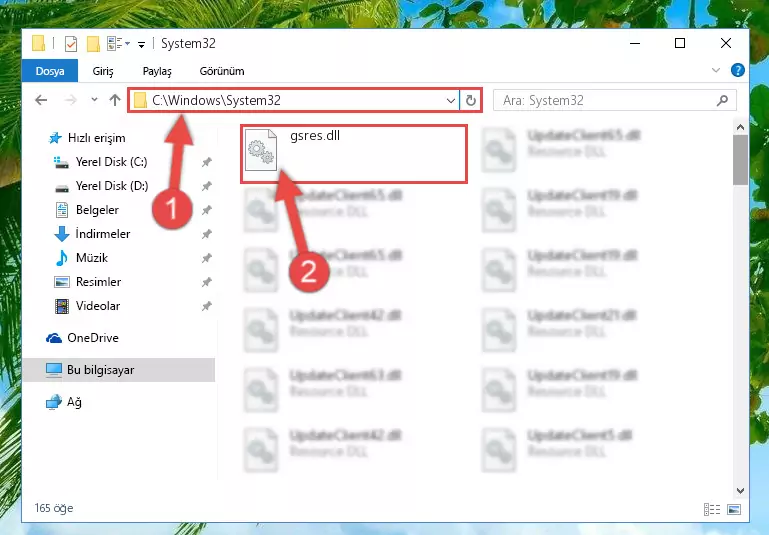Switch to large icons view in status bar
Image resolution: width=769 pixels, height=535 pixels.
pyautogui.click(x=734, y=510)
